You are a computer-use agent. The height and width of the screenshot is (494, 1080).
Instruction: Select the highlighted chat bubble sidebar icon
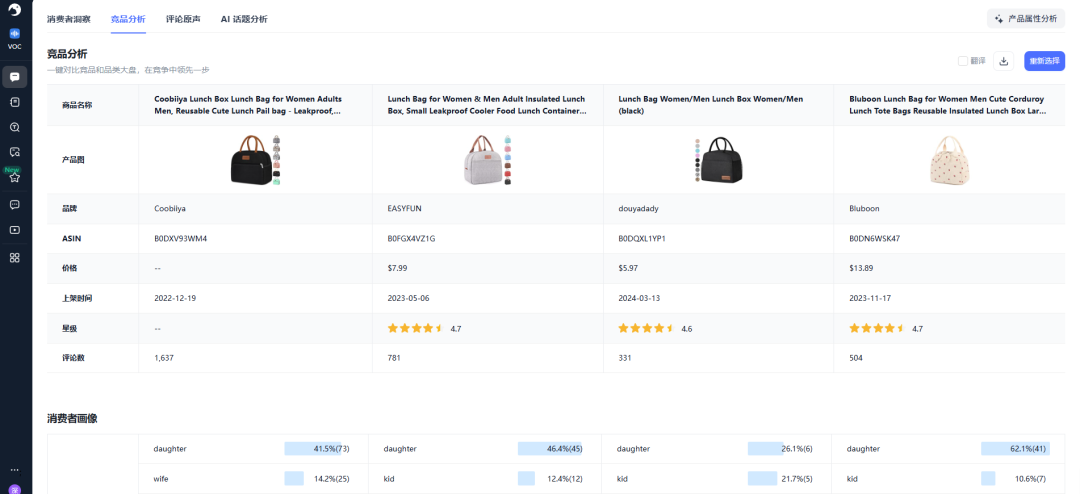pyautogui.click(x=15, y=76)
